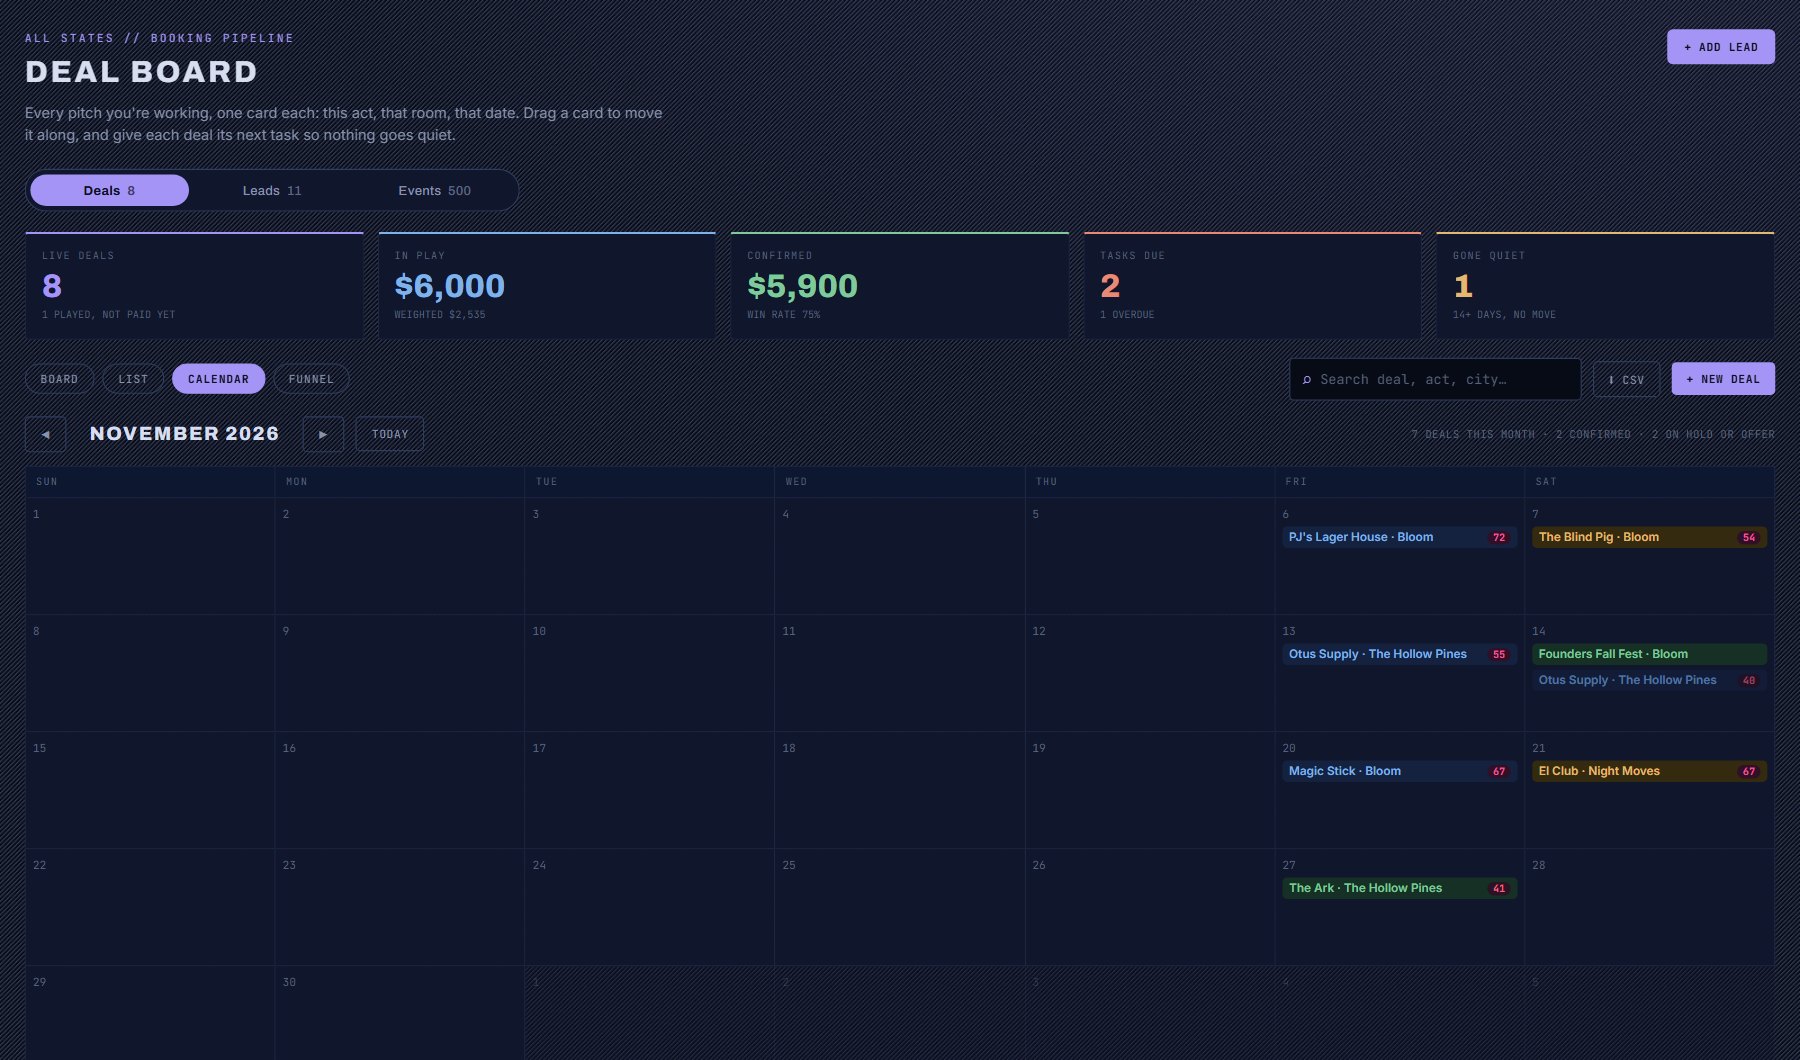Open Magic Stick · Bloom deal
The height and width of the screenshot is (1060, 1800).
coord(1399,771)
